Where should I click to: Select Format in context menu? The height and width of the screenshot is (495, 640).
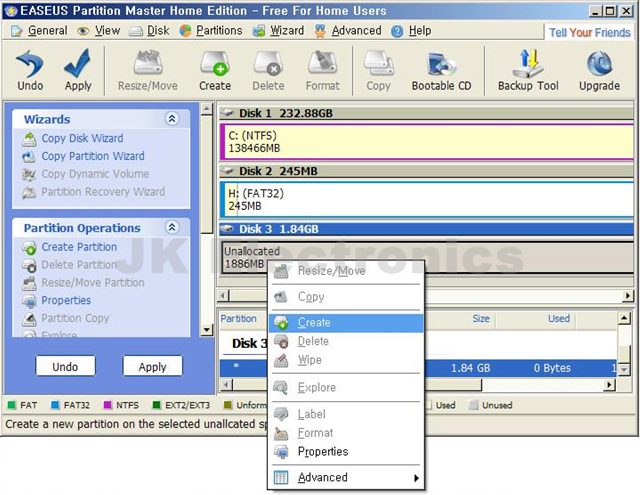tap(346, 433)
